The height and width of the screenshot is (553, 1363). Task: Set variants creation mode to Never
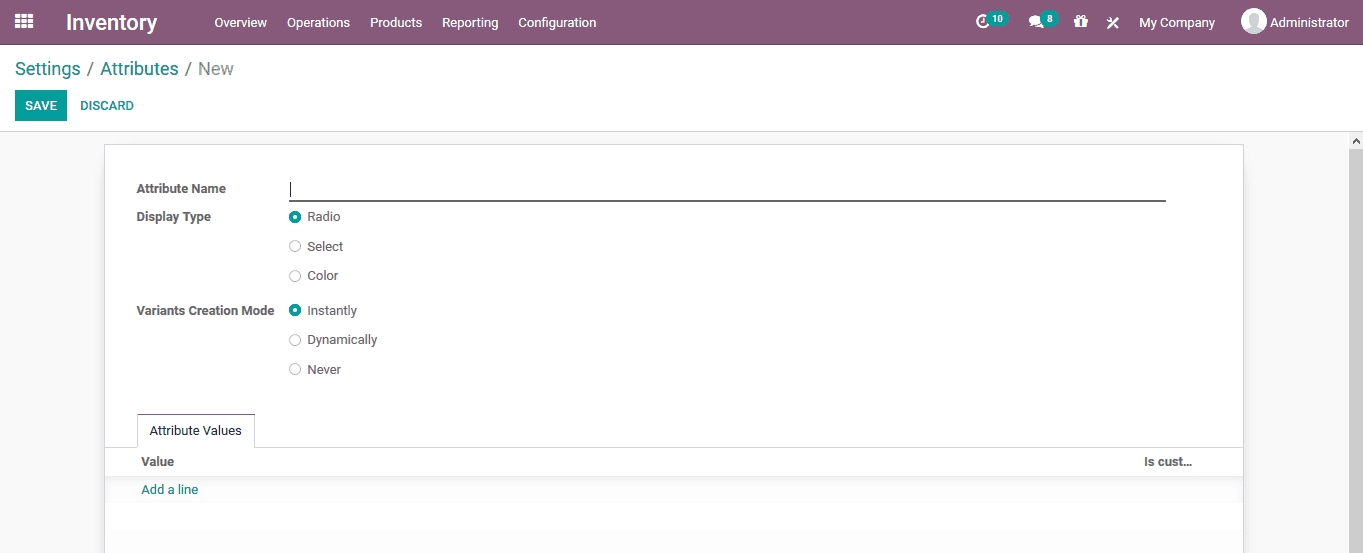pyautogui.click(x=295, y=370)
